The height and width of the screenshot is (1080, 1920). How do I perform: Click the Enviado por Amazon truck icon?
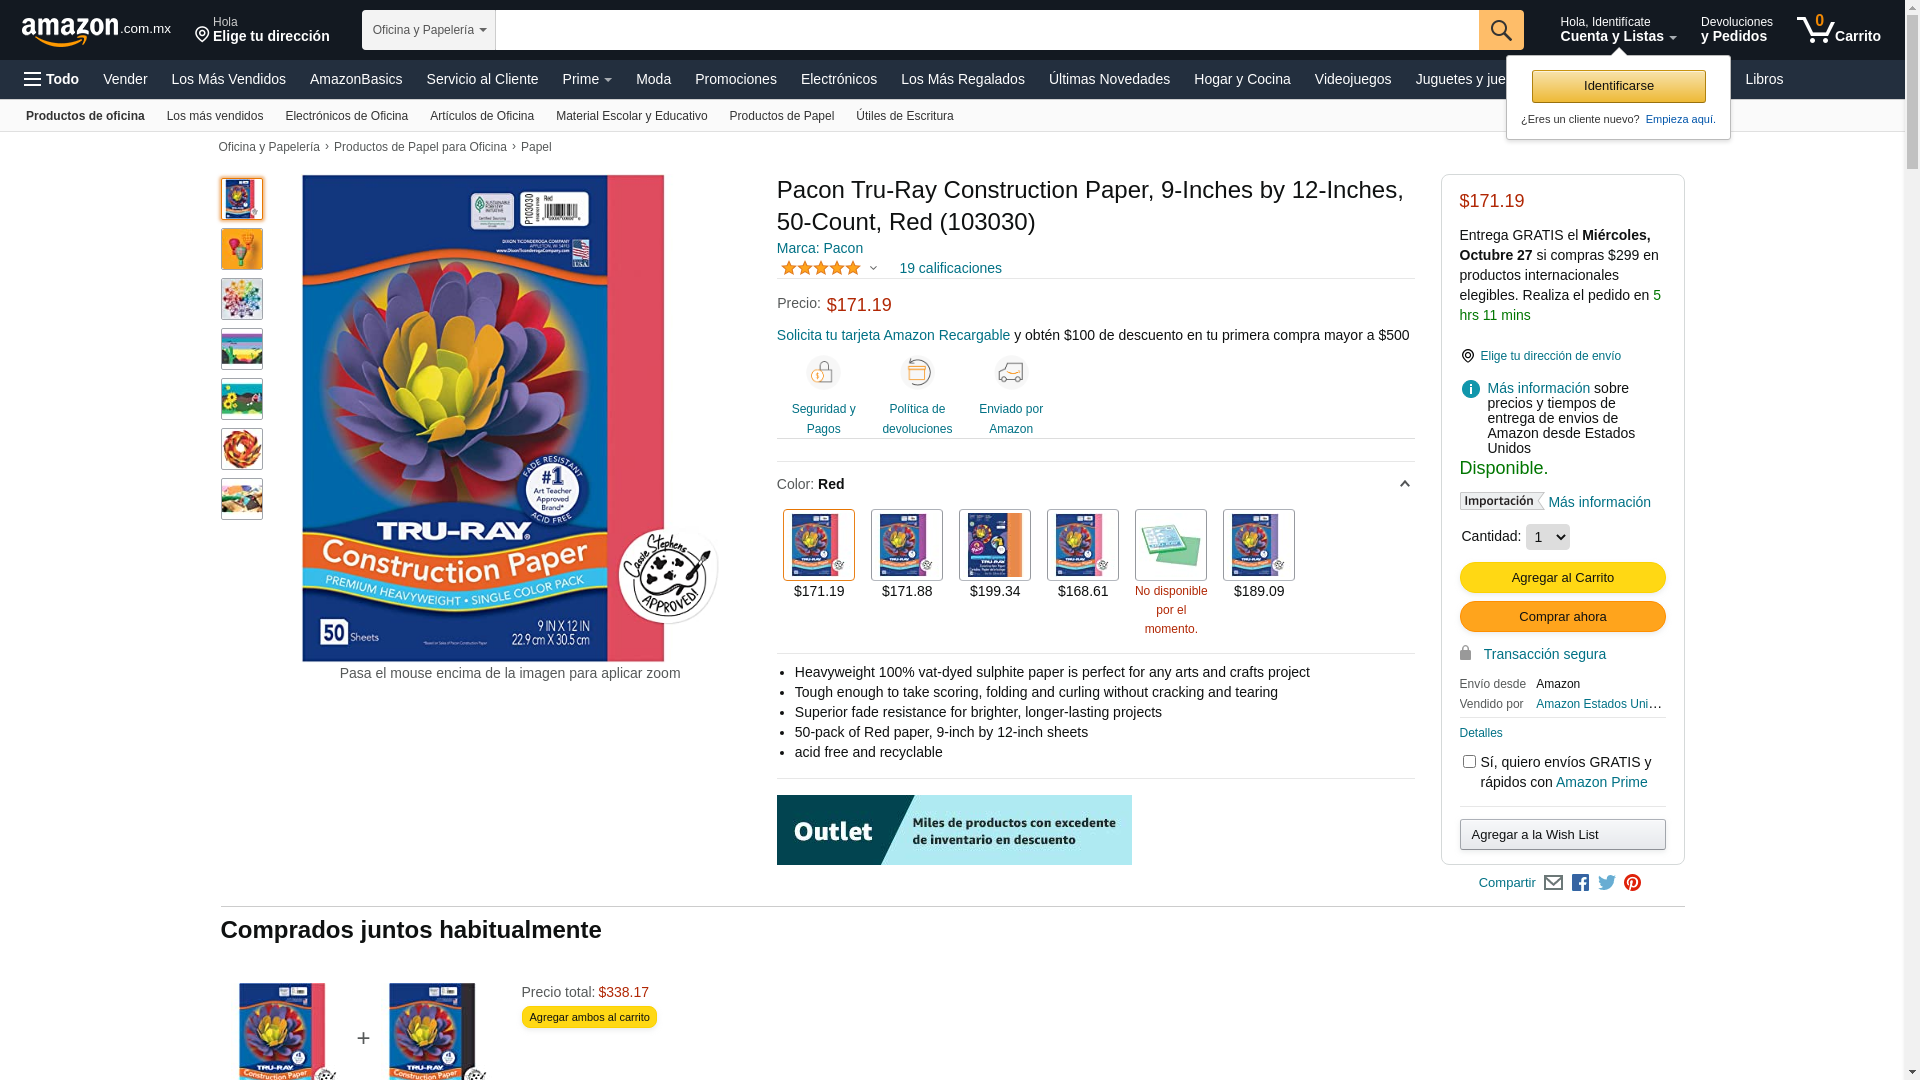tap(1011, 373)
